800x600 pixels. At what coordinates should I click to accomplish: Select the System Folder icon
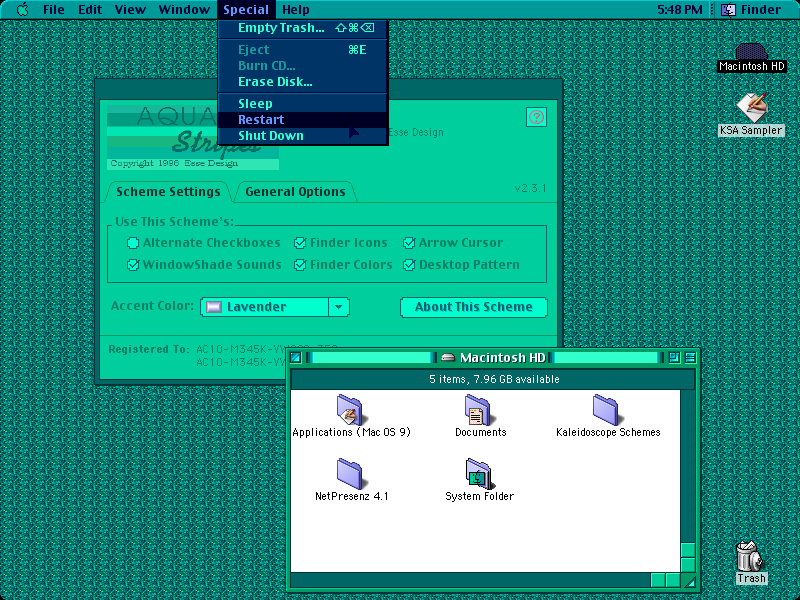pyautogui.click(x=479, y=480)
